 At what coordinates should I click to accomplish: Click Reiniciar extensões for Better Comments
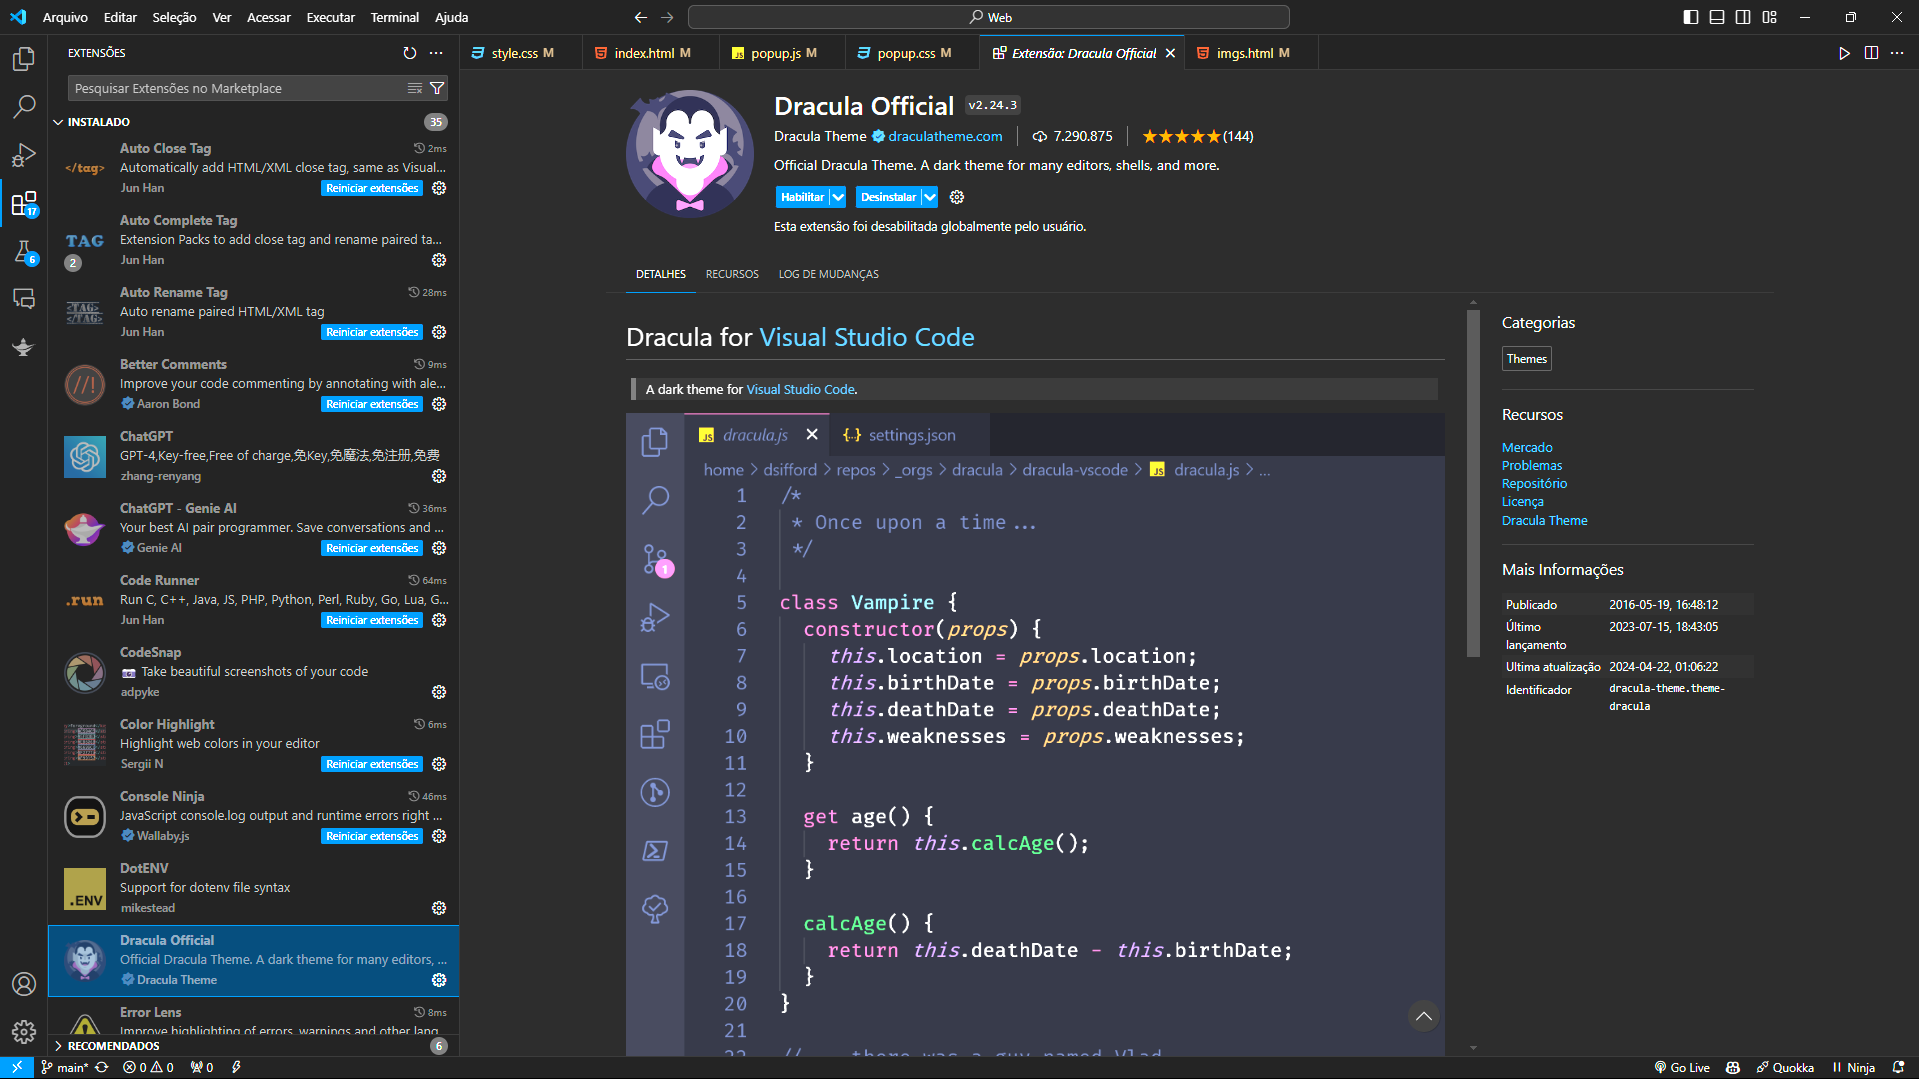coord(372,404)
